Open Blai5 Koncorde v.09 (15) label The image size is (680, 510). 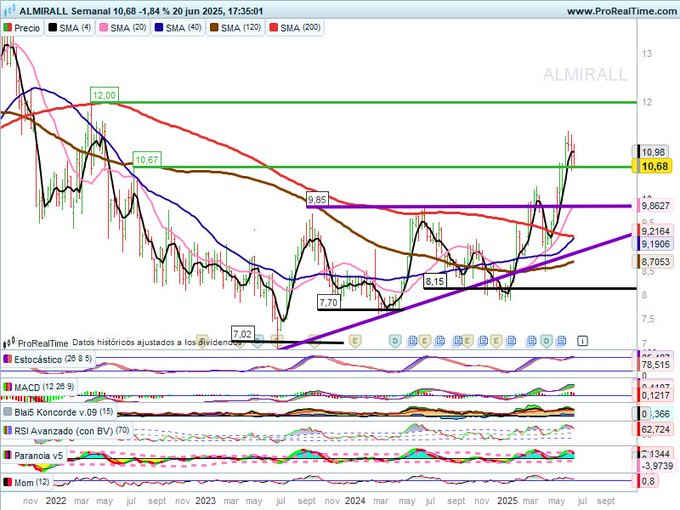(x=64, y=412)
